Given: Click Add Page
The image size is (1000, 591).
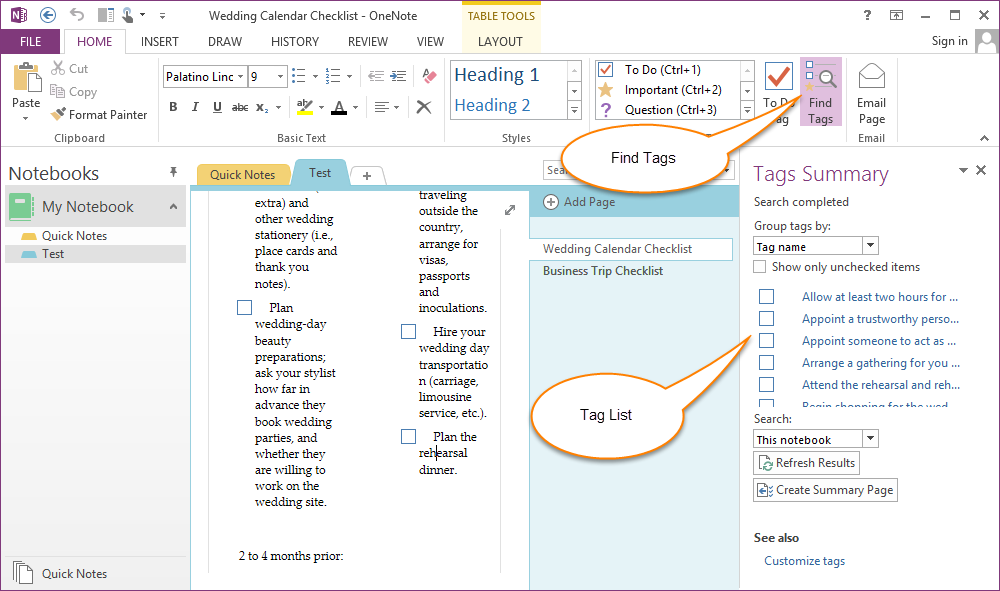Looking at the screenshot, I should (x=579, y=202).
